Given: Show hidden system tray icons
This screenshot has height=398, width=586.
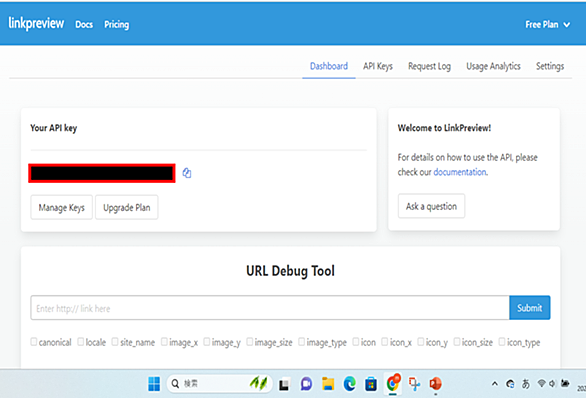Looking at the screenshot, I should click(494, 384).
